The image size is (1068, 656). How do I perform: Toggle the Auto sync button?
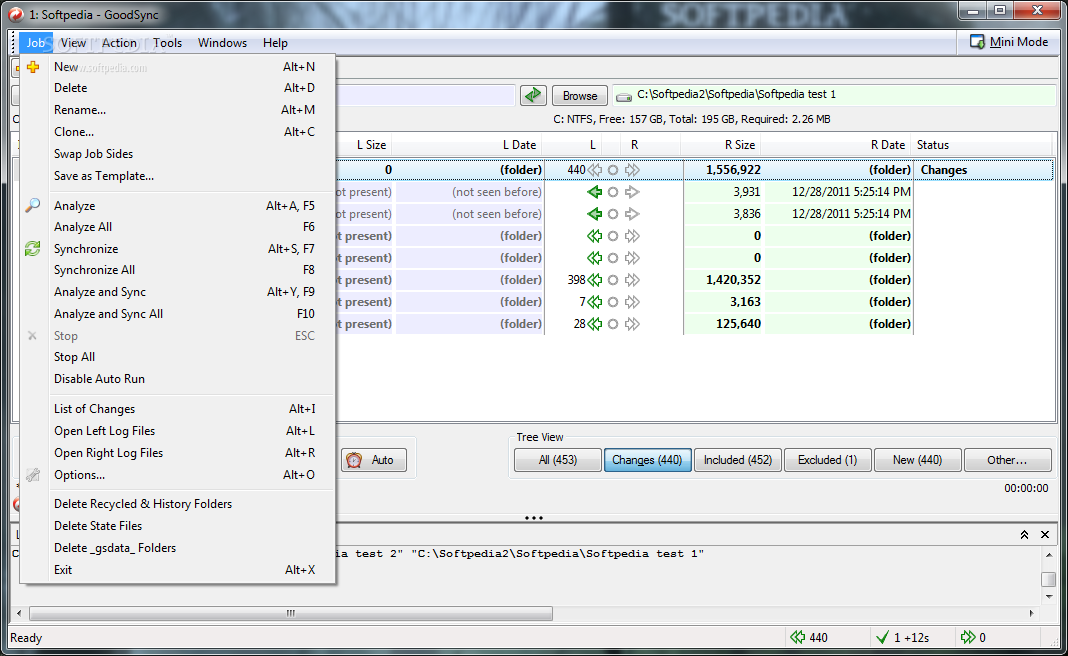coord(374,460)
